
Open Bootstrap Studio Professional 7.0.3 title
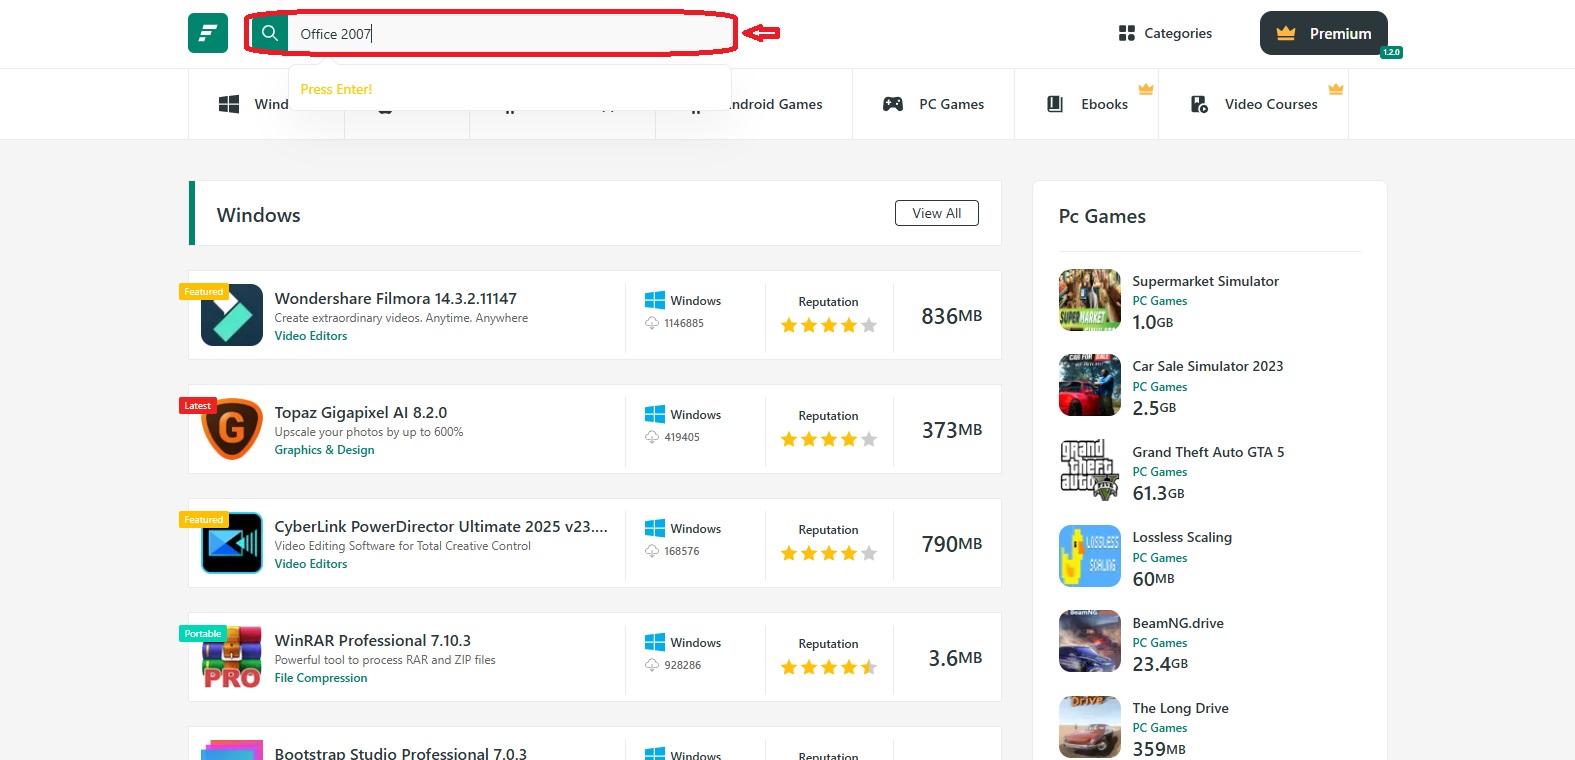point(401,753)
